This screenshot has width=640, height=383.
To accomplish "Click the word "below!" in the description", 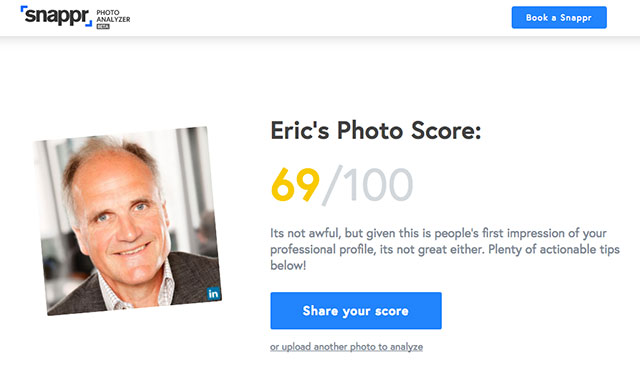I will click(x=288, y=265).
